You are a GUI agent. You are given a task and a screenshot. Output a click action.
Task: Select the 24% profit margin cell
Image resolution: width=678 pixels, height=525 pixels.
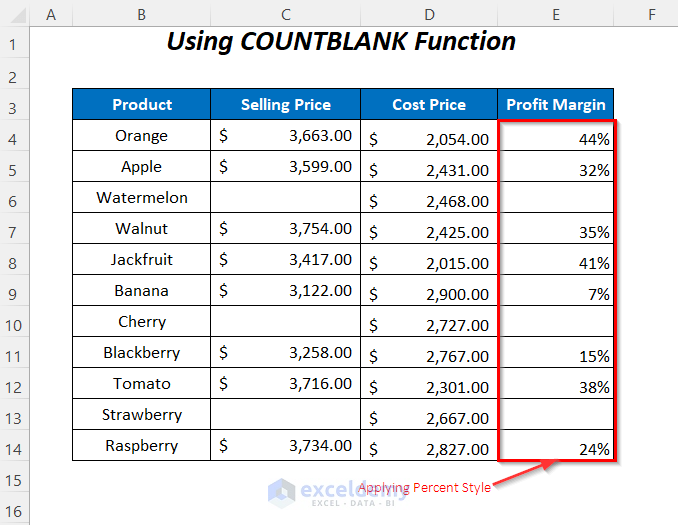[x=556, y=445]
